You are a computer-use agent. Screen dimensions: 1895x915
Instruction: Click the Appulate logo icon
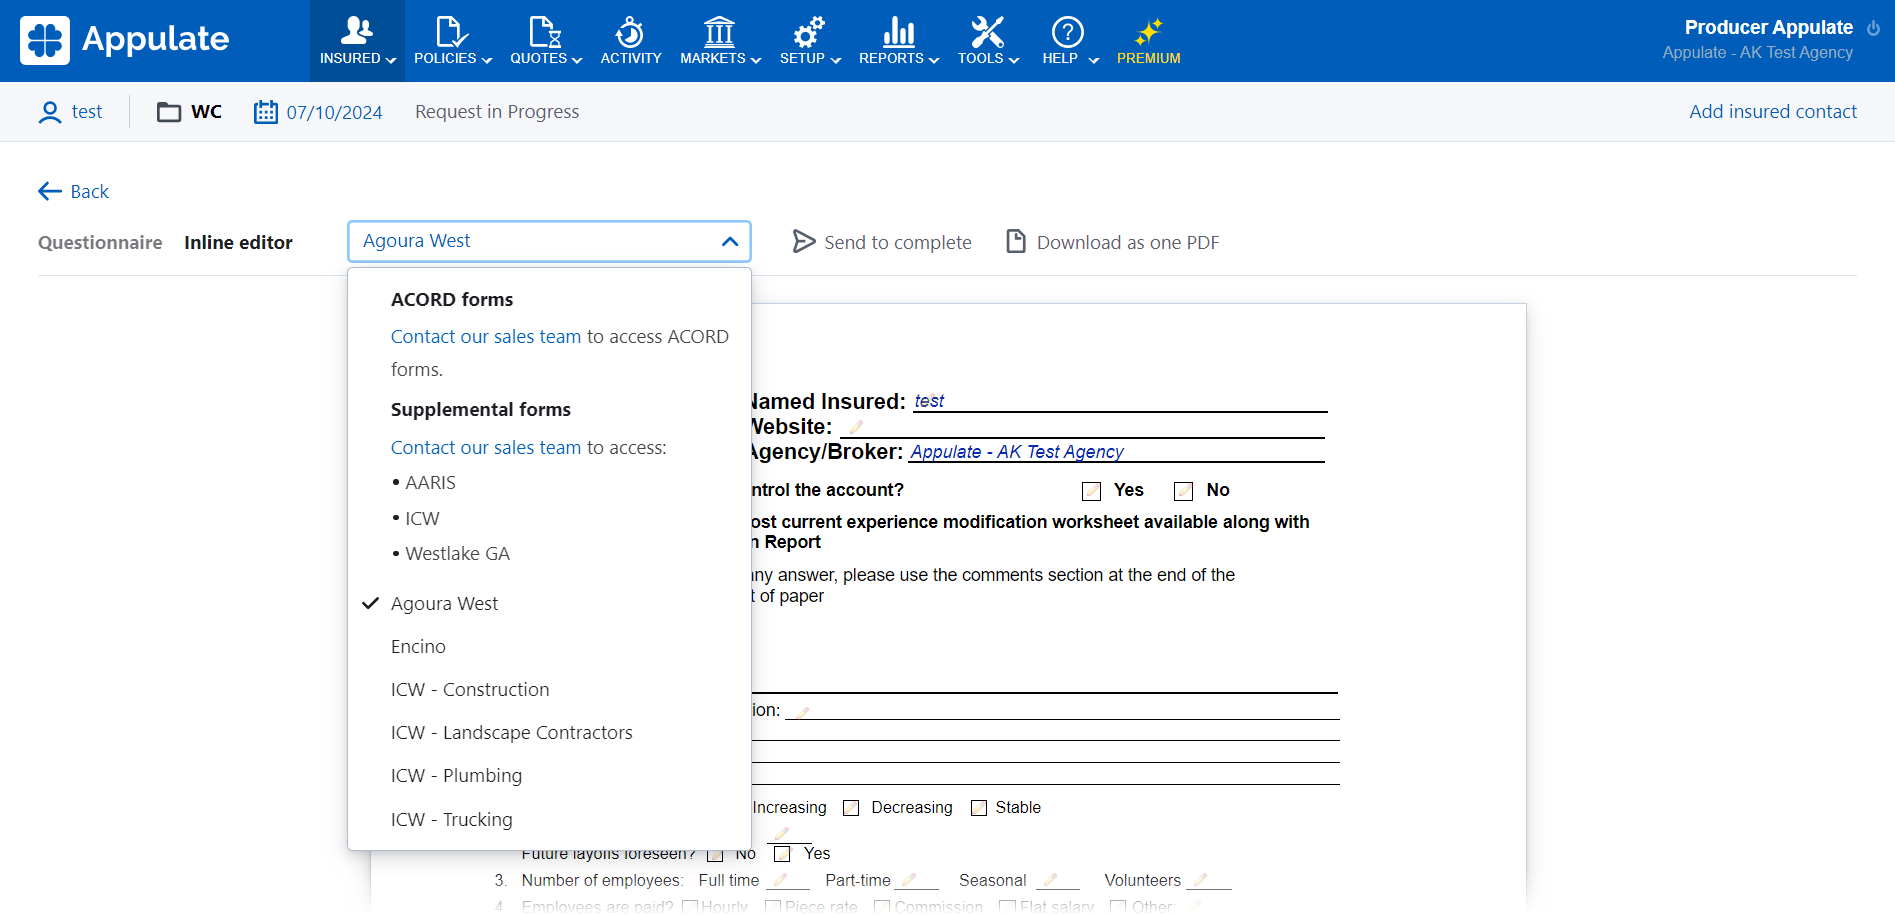point(45,40)
